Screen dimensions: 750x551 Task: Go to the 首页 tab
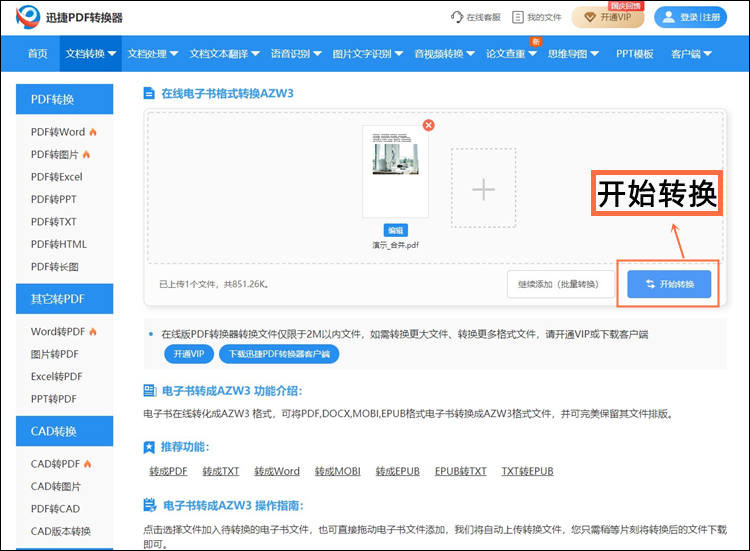click(x=37, y=54)
